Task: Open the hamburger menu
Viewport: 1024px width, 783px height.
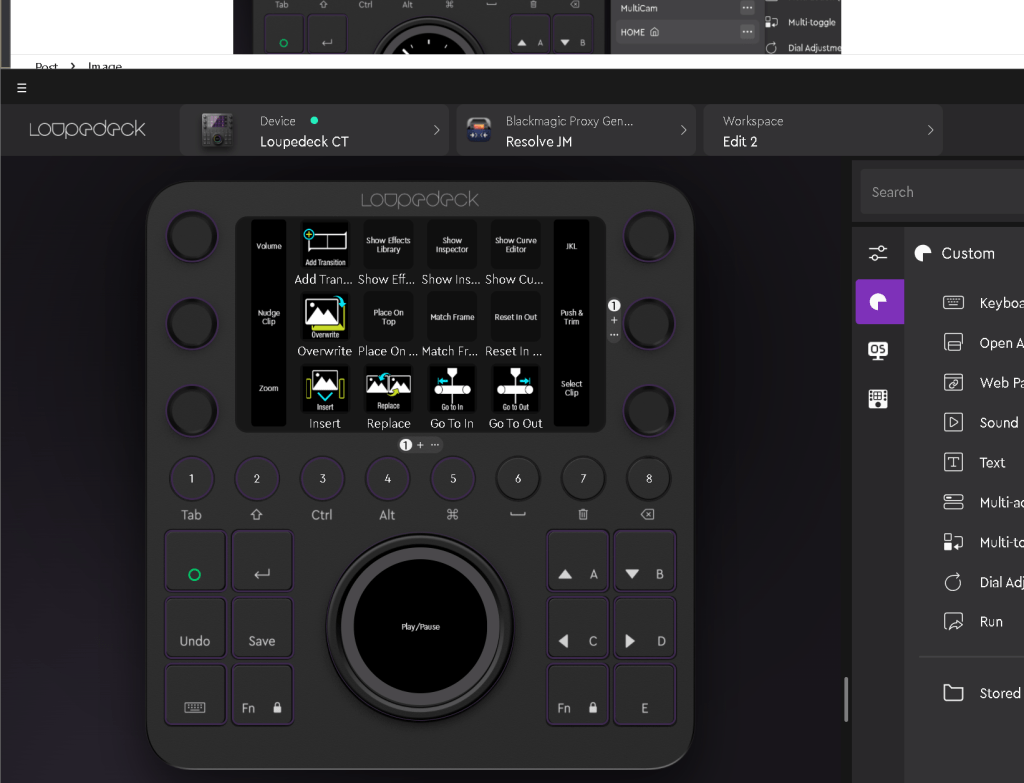Action: pyautogui.click(x=22, y=88)
